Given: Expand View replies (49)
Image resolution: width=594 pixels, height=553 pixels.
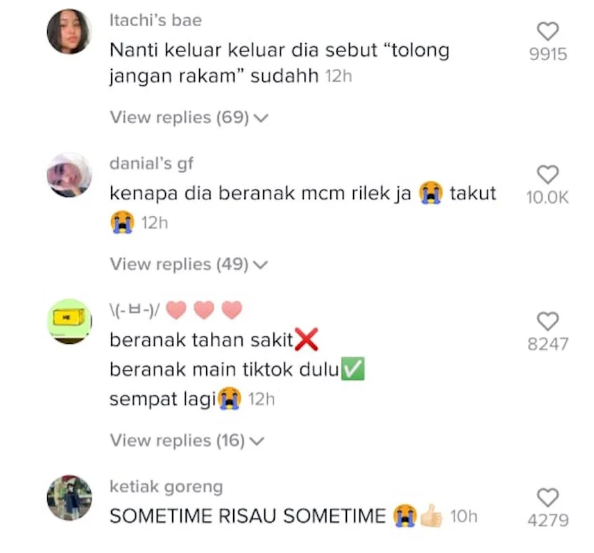Looking at the screenshot, I should click(189, 264).
